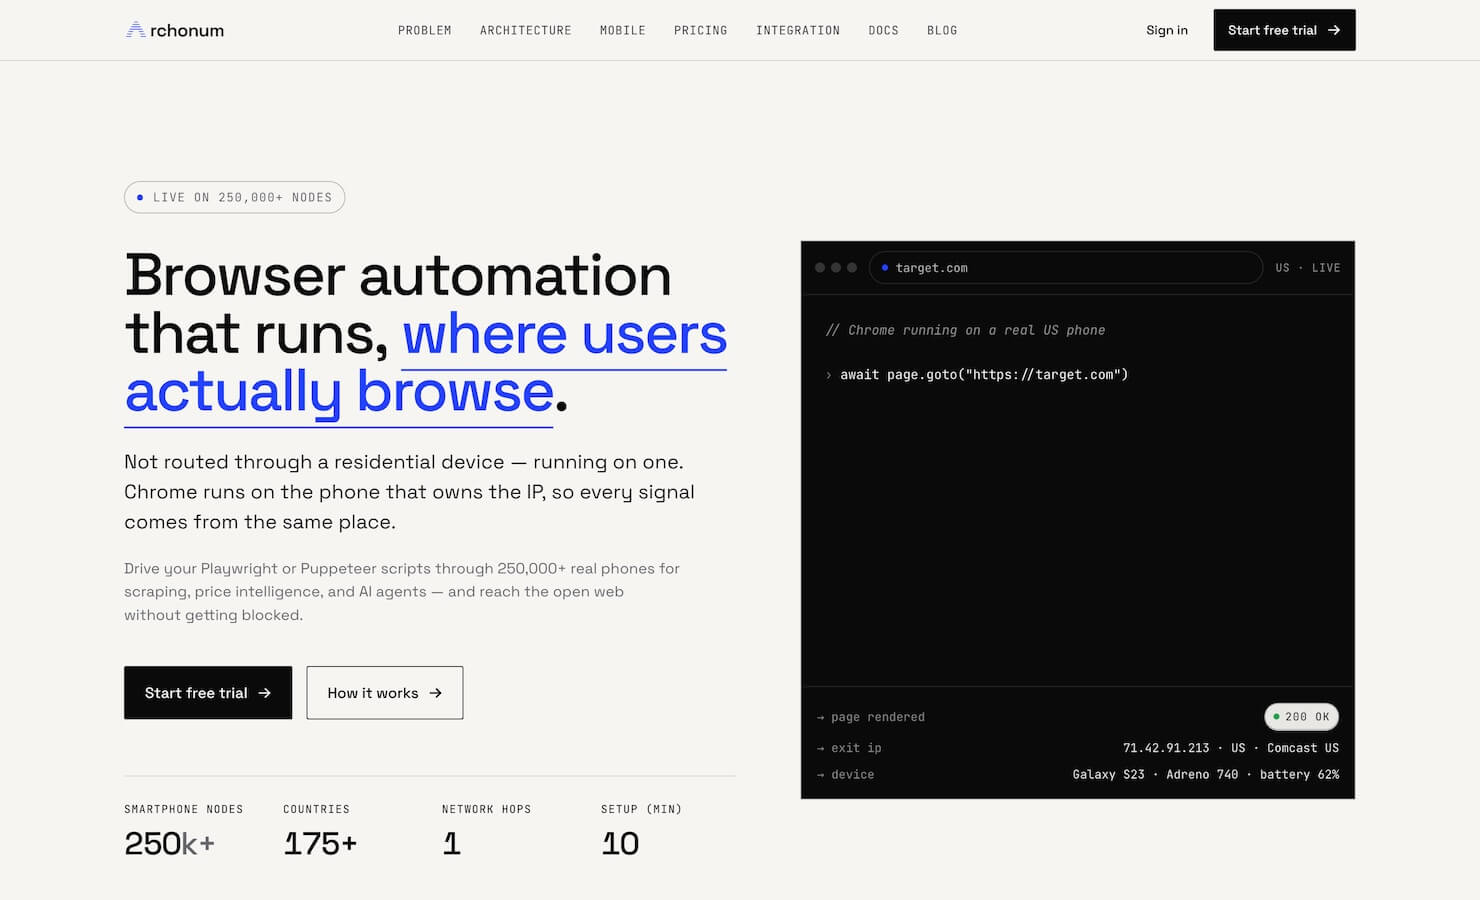Navigate to Integration
This screenshot has height=900, width=1480.
click(798, 31)
